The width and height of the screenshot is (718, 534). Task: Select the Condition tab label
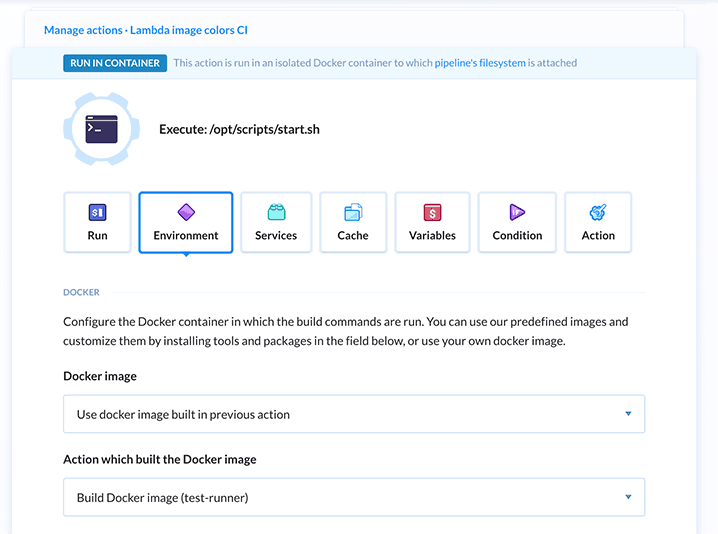pos(517,236)
